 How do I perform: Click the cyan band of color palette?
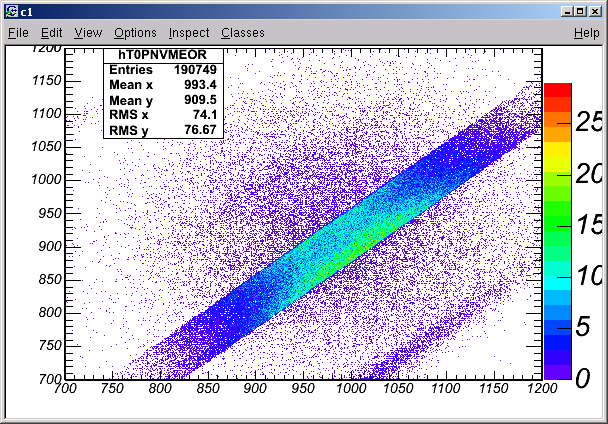click(x=558, y=283)
